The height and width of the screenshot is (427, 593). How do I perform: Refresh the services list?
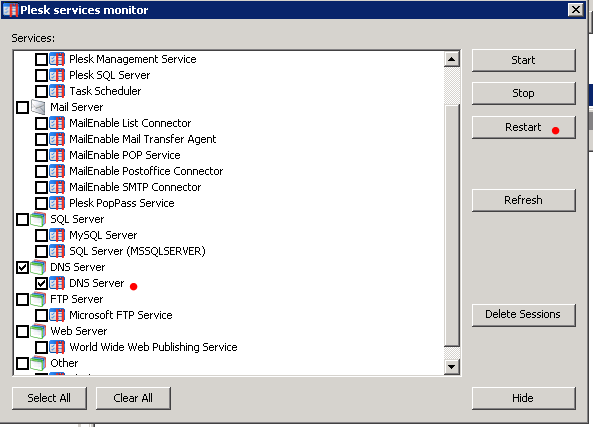click(523, 200)
